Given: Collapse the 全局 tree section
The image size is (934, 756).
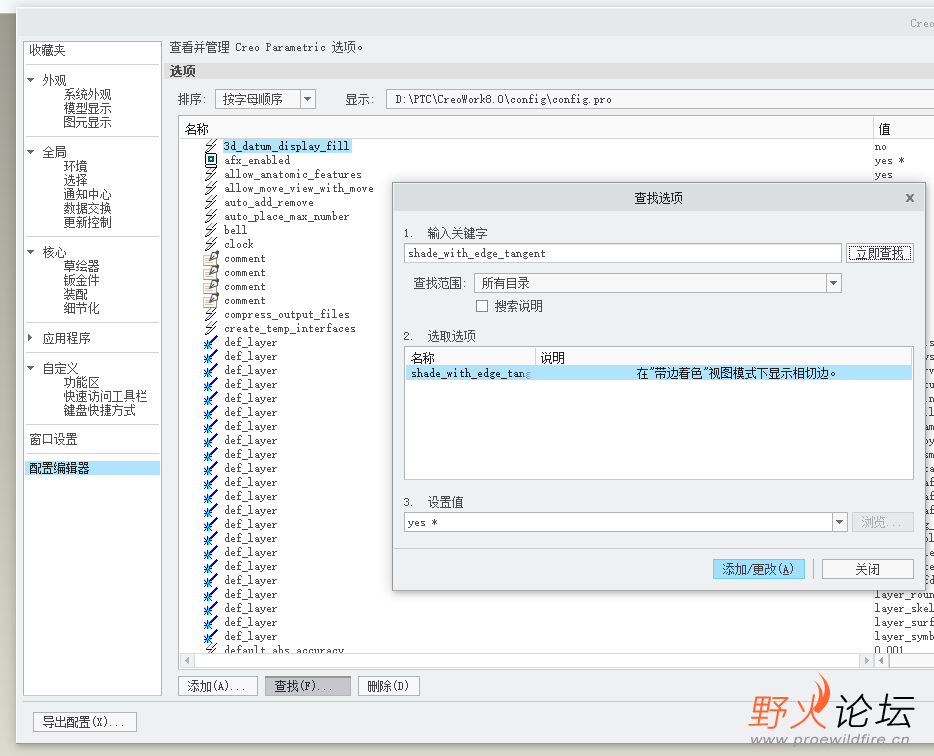Looking at the screenshot, I should point(31,152).
